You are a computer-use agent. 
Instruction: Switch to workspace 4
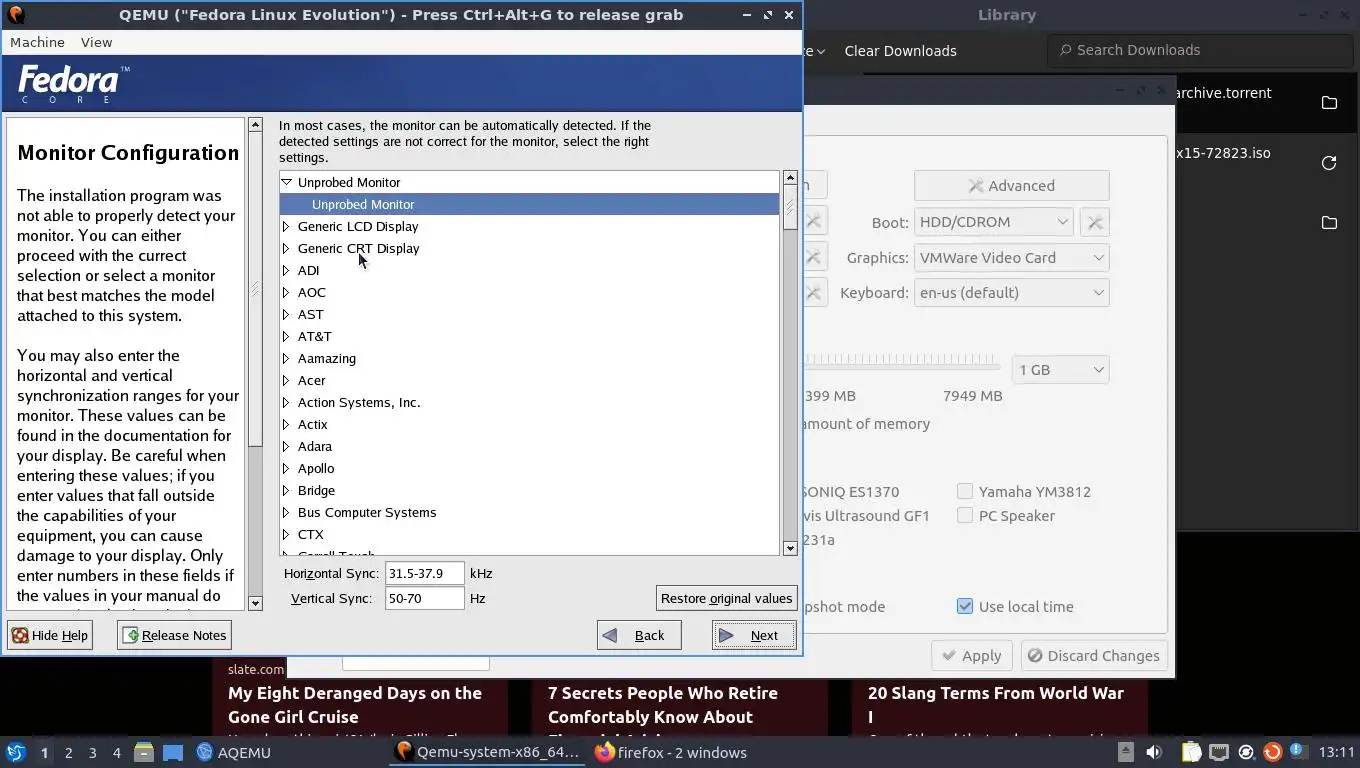coord(116,753)
